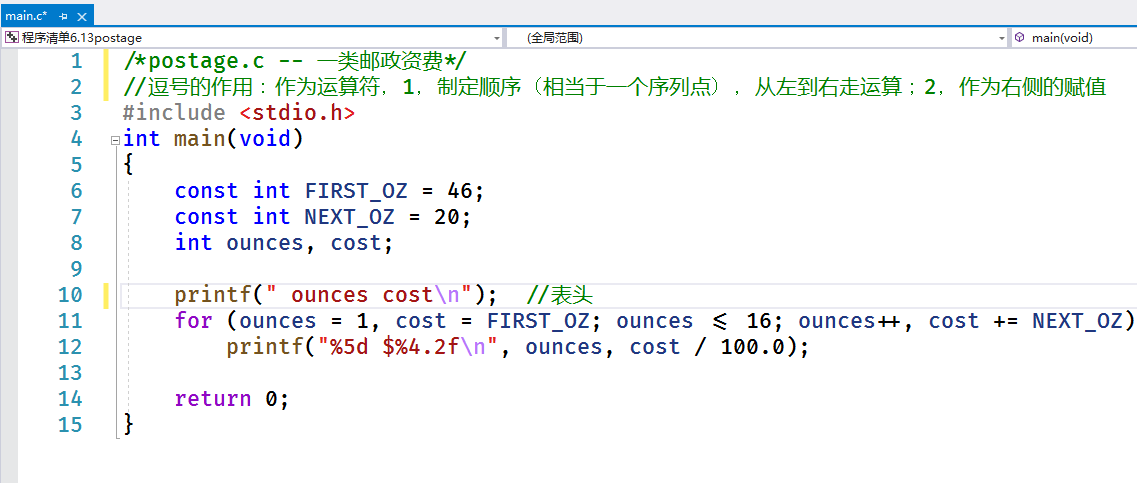
Task: Close the main.c* tab
Action: 82,16
